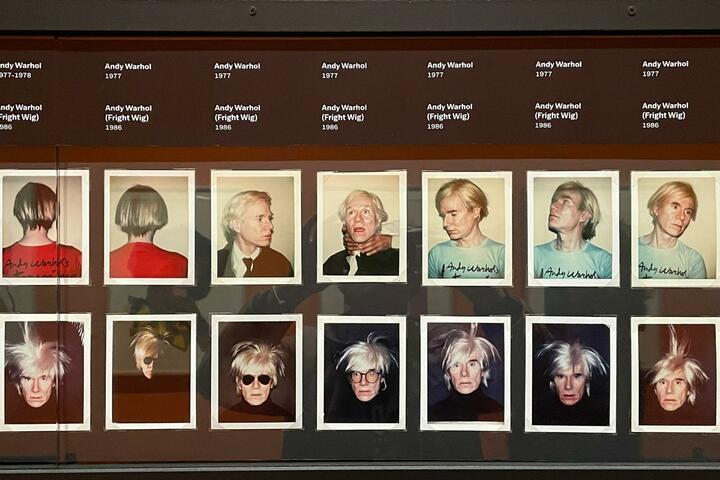Click the '1977-1978' caption at far left
Viewport: 720px width, 480px height.
[16, 75]
